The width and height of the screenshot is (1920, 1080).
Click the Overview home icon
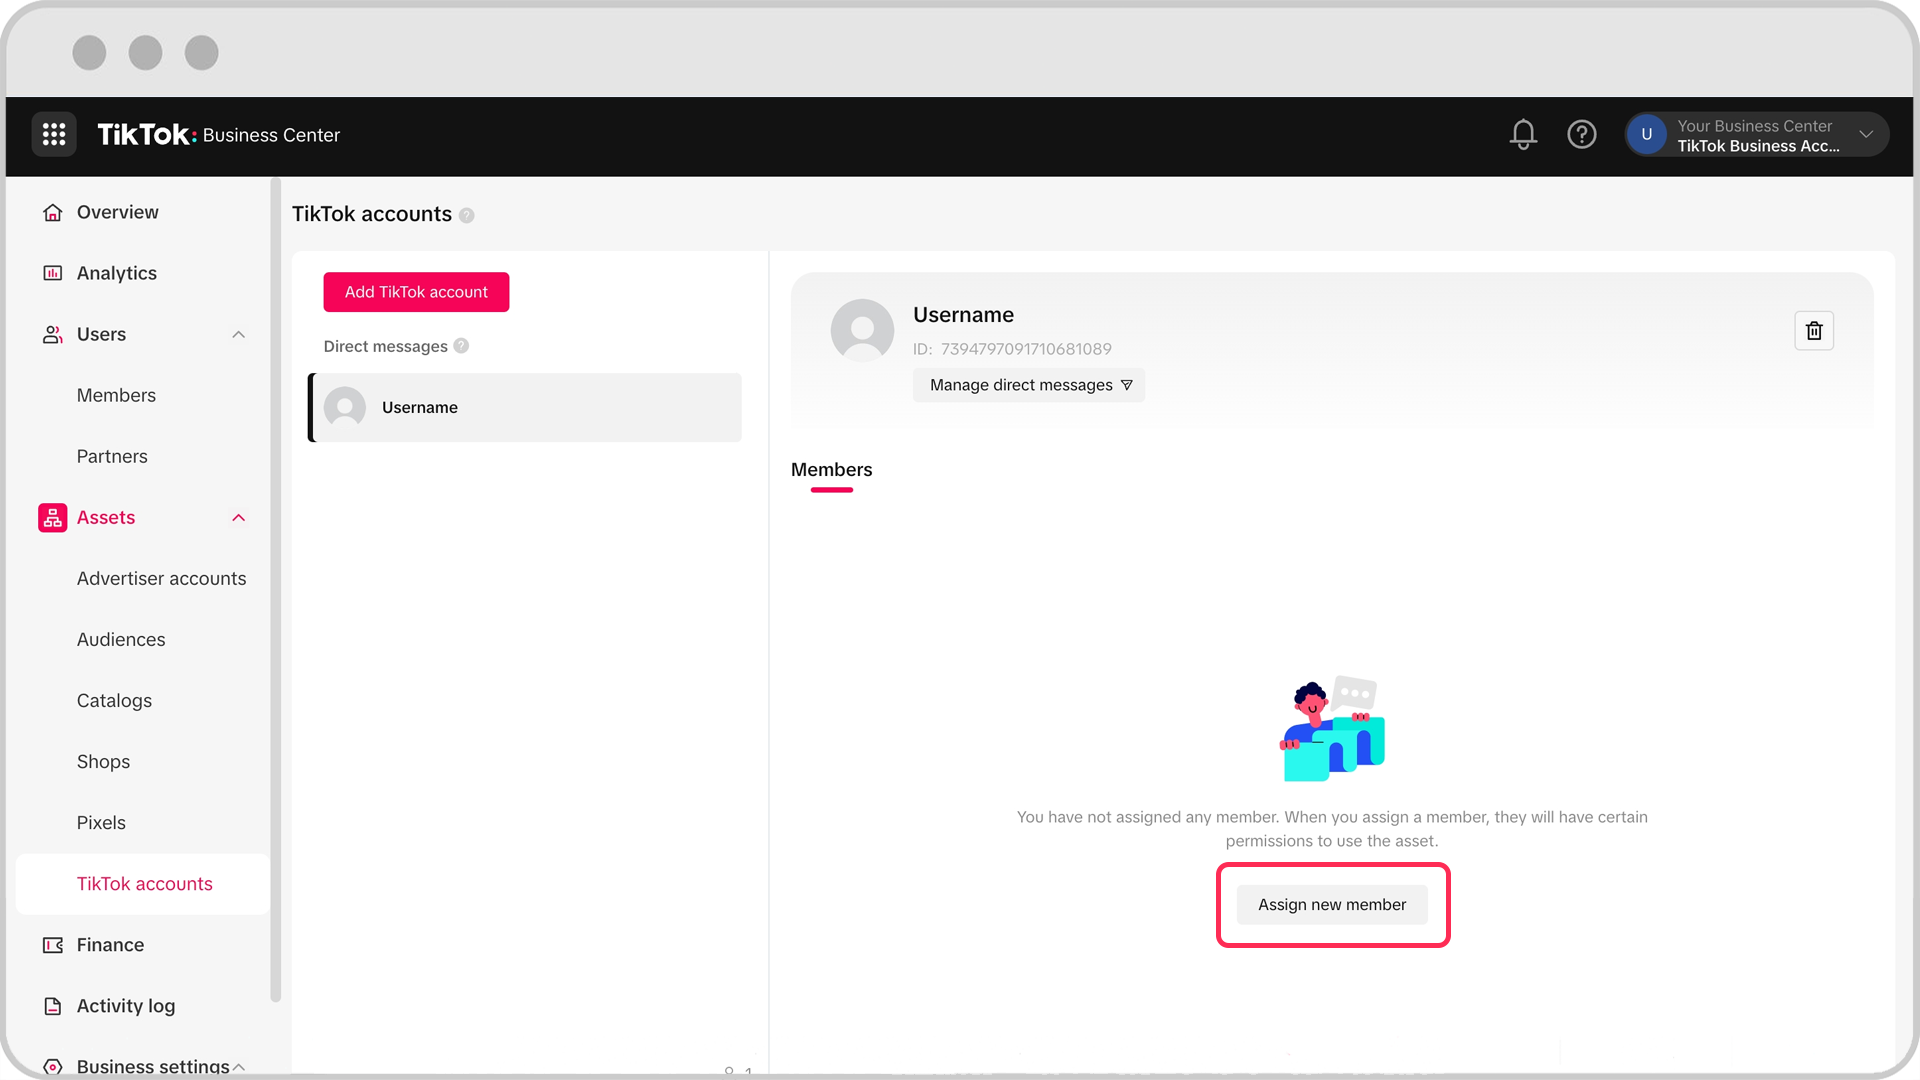pyautogui.click(x=53, y=212)
